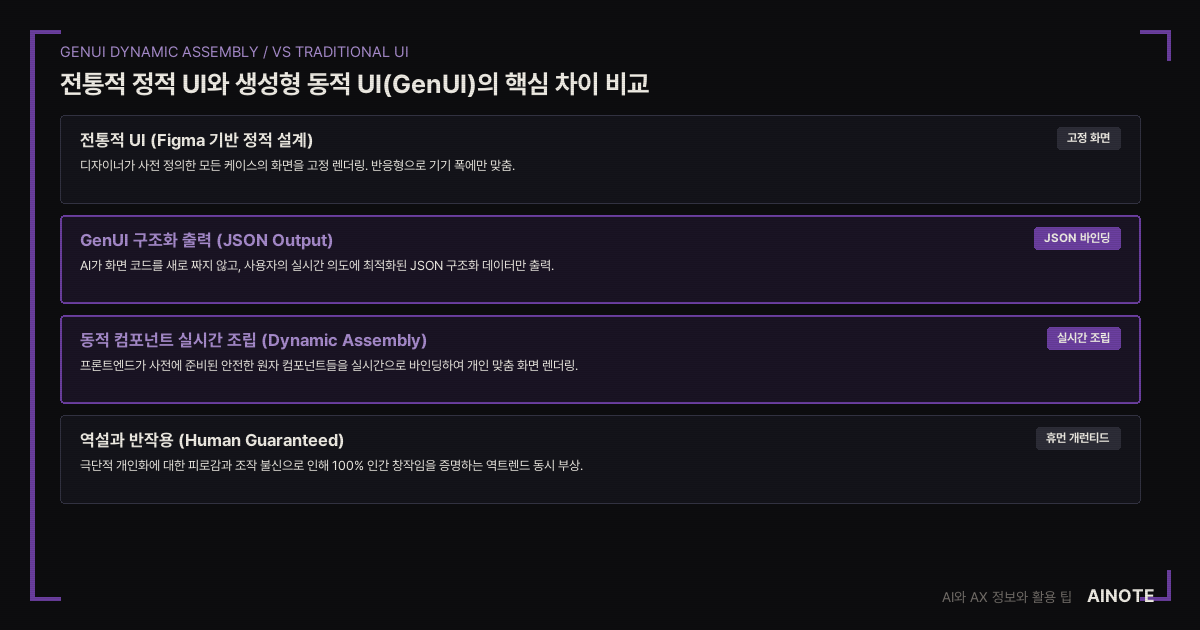Click the top-right purple corner bracket
Image resolution: width=1200 pixels, height=630 pixels.
point(1155,45)
